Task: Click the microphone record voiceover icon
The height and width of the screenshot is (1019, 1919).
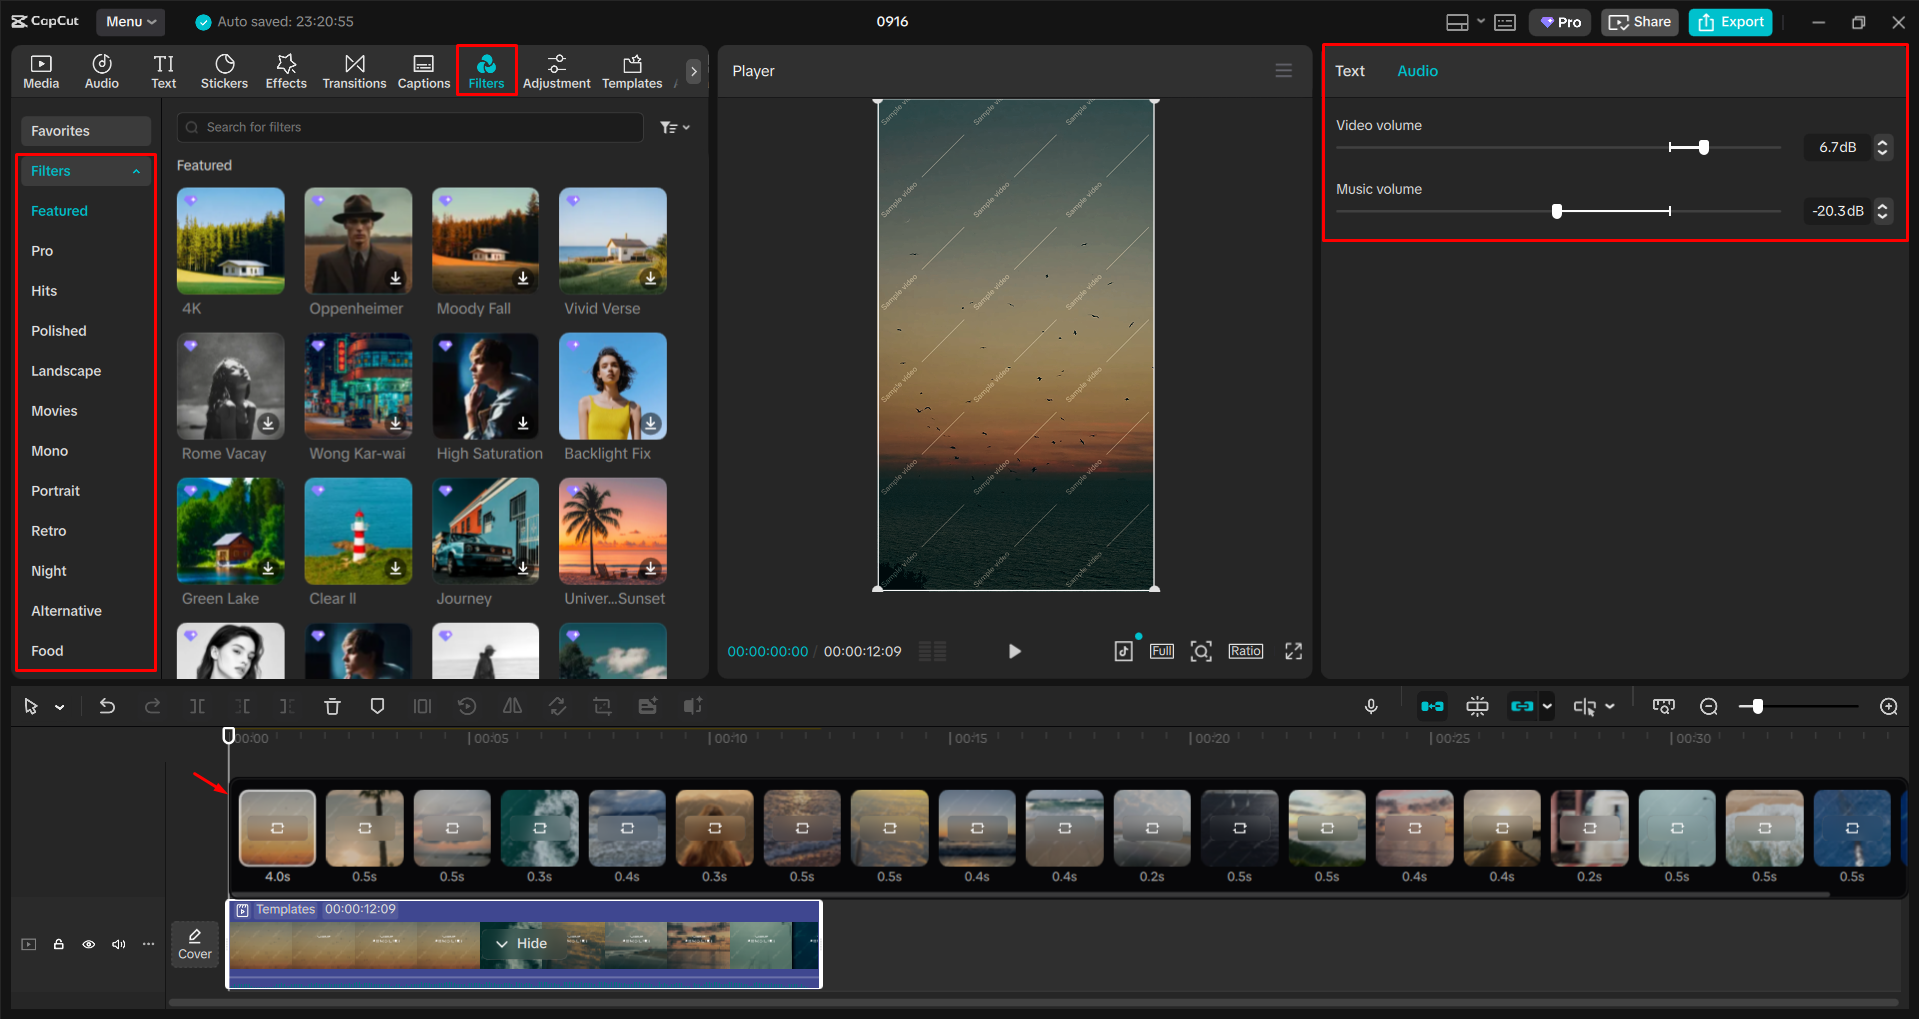Action: (1371, 707)
